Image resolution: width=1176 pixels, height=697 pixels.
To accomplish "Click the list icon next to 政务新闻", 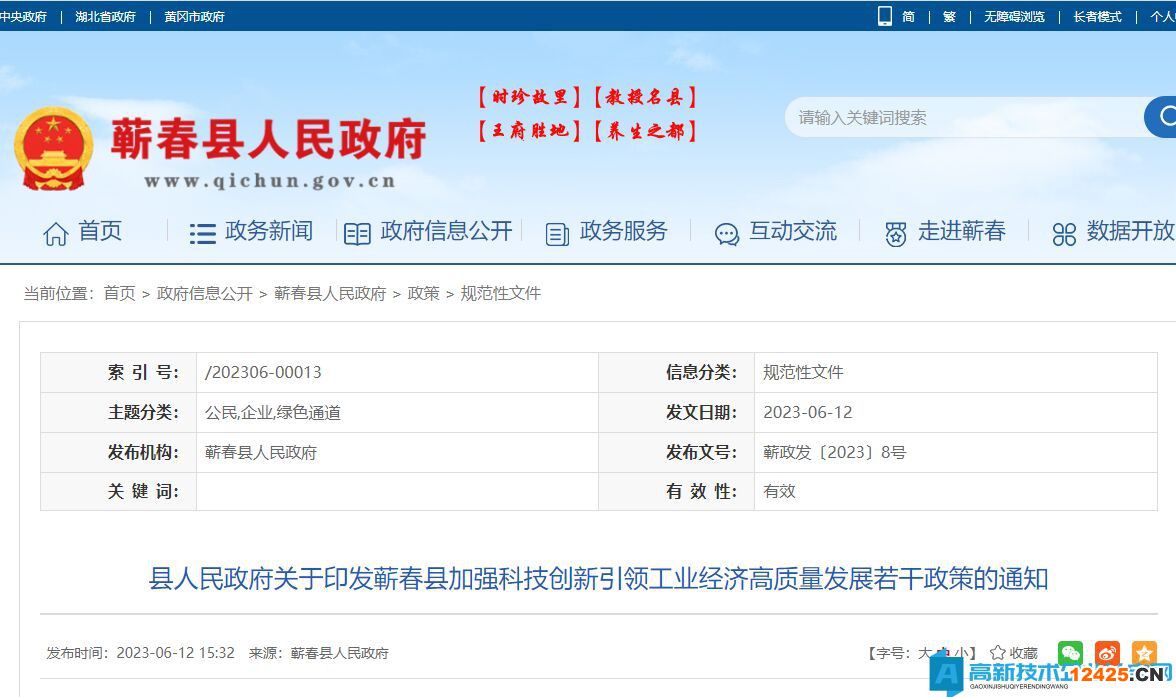I will pos(202,232).
